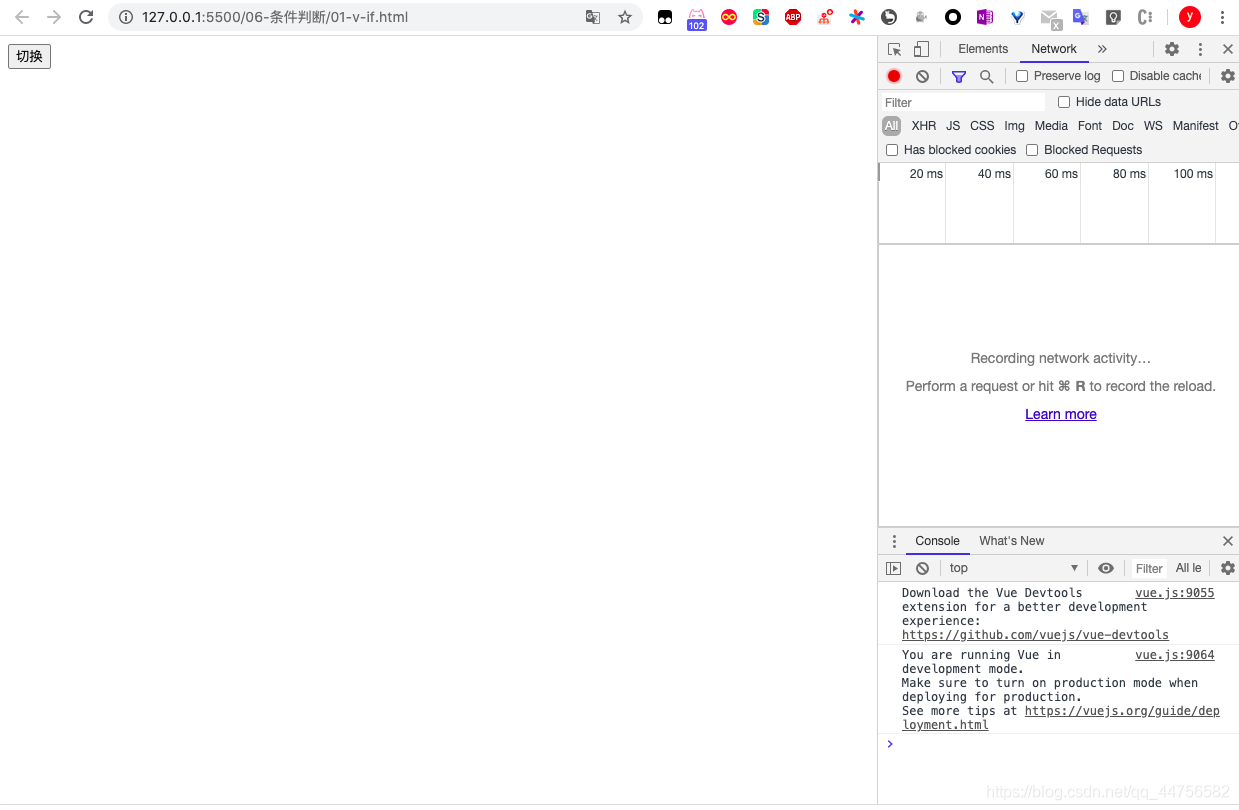This screenshot has height=810, width=1239.
Task: Open the All levels log dropdown
Action: point(1189,568)
